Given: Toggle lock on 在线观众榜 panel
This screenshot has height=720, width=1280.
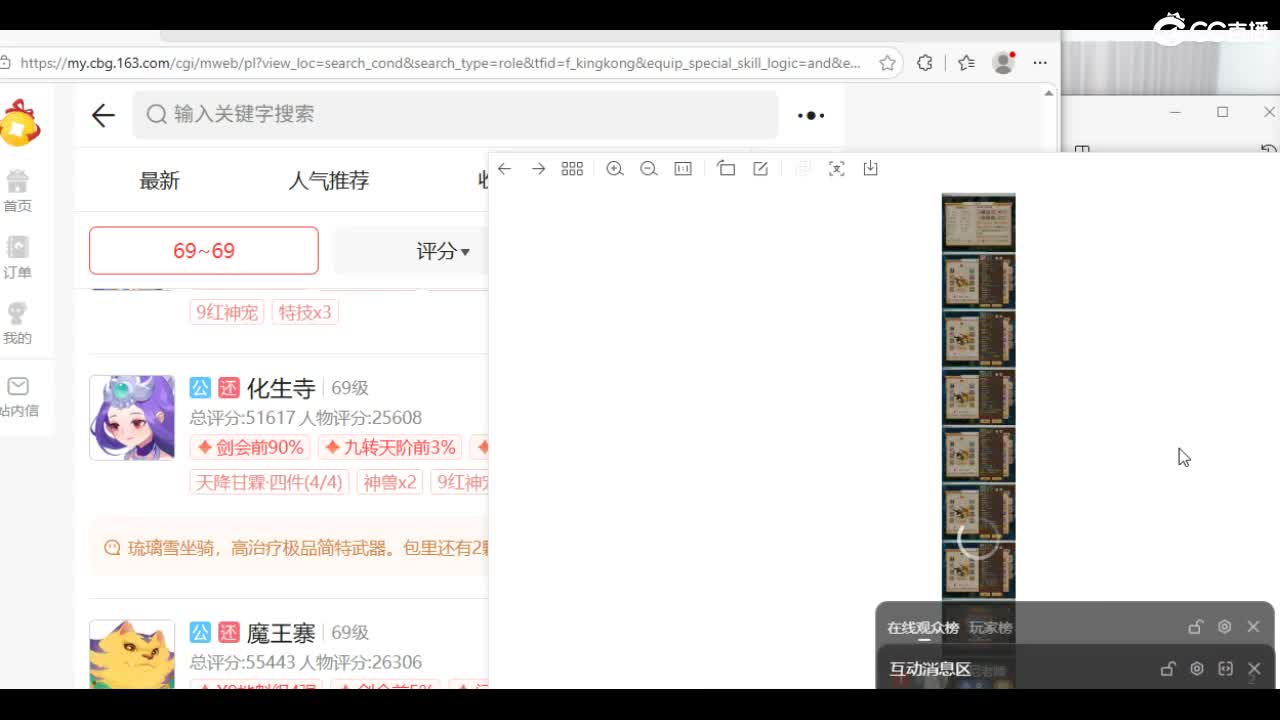Looking at the screenshot, I should [1195, 627].
